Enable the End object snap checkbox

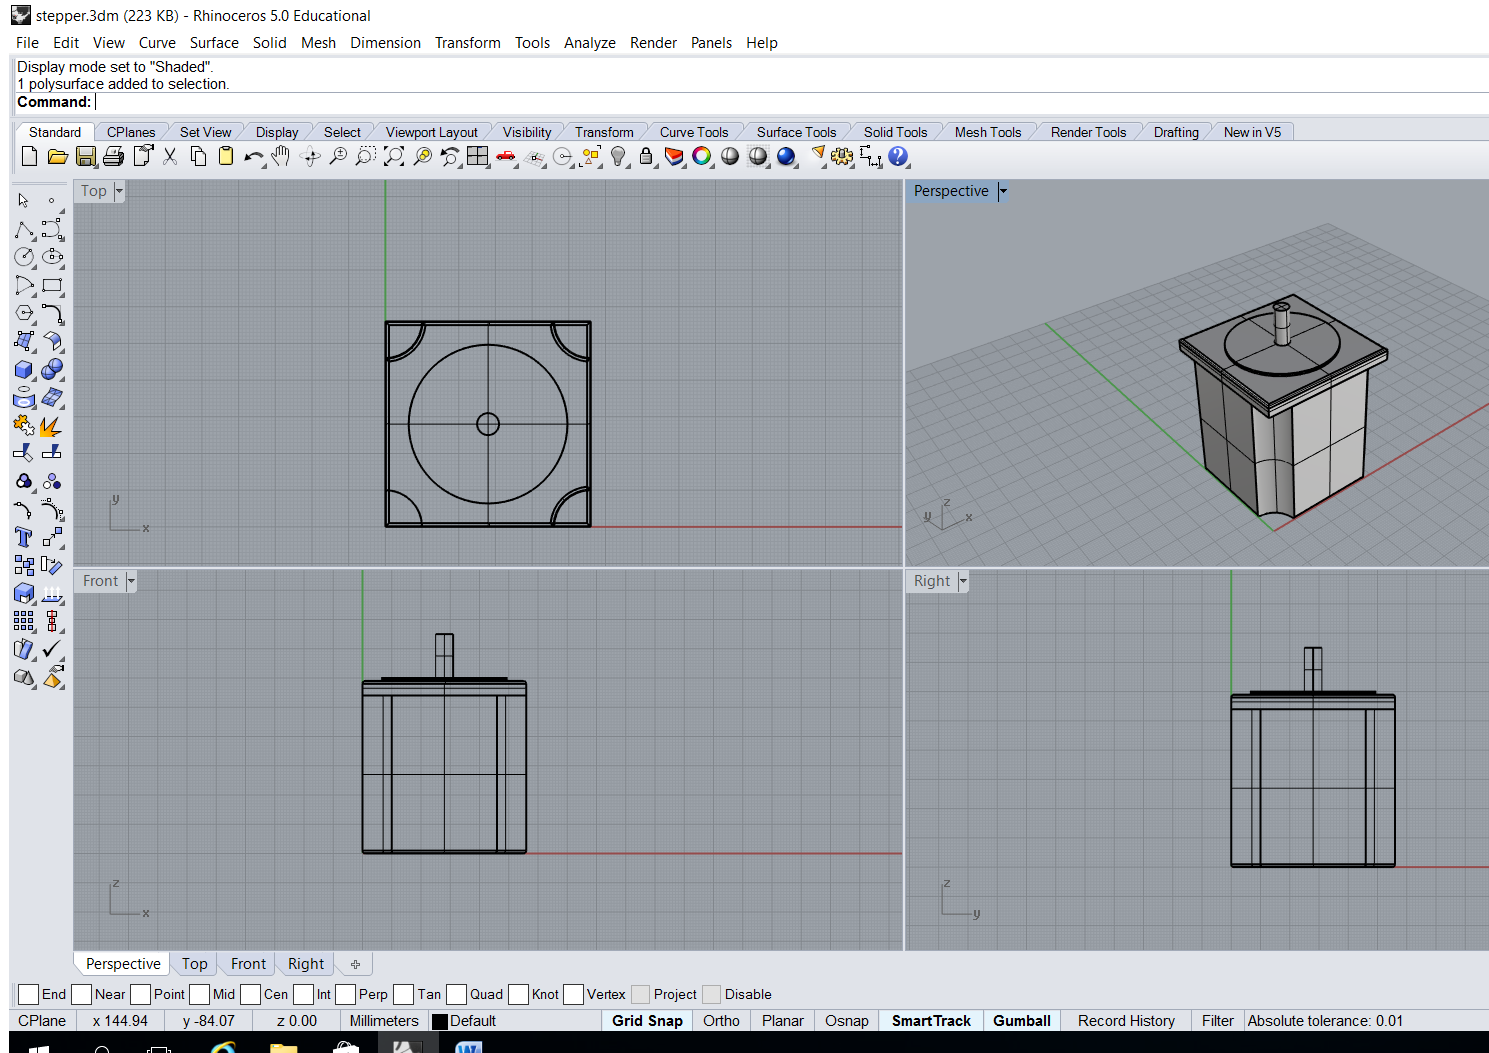point(28,994)
